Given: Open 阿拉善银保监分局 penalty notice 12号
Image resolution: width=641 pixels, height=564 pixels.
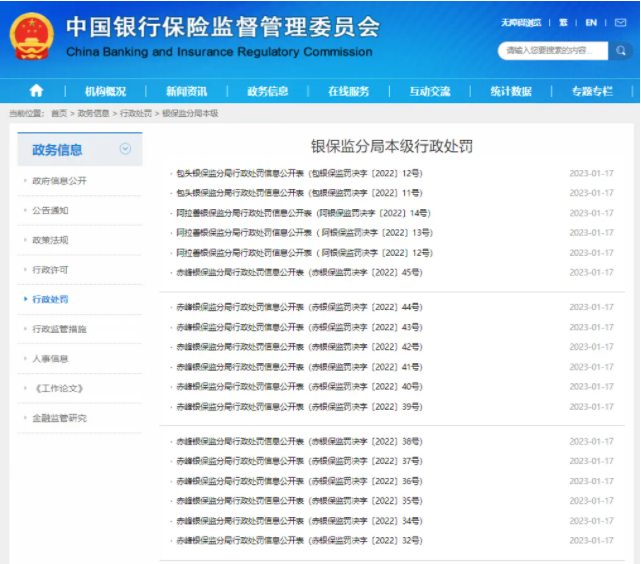Looking at the screenshot, I should pyautogui.click(x=305, y=253).
